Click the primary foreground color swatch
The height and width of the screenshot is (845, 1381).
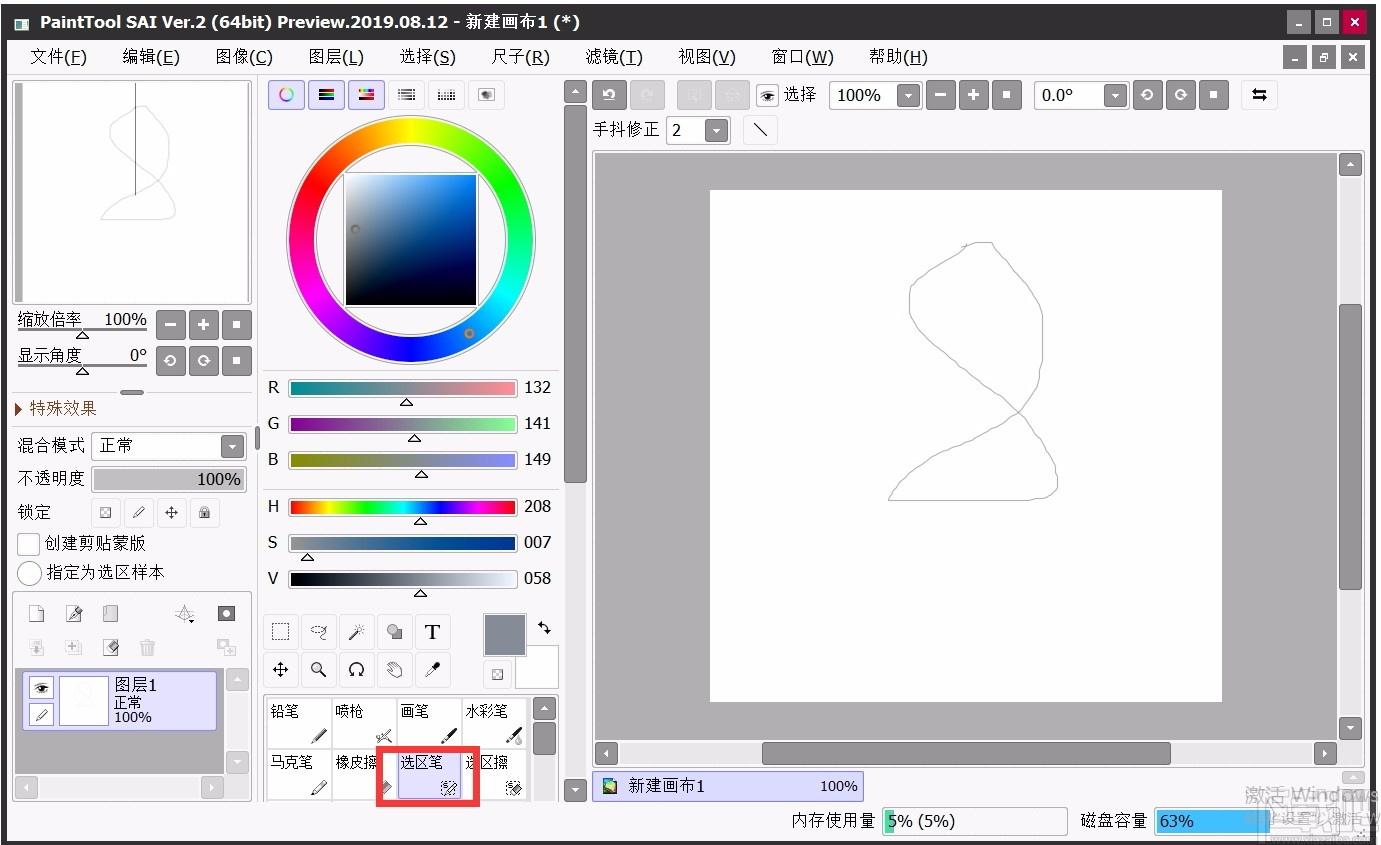click(x=505, y=635)
